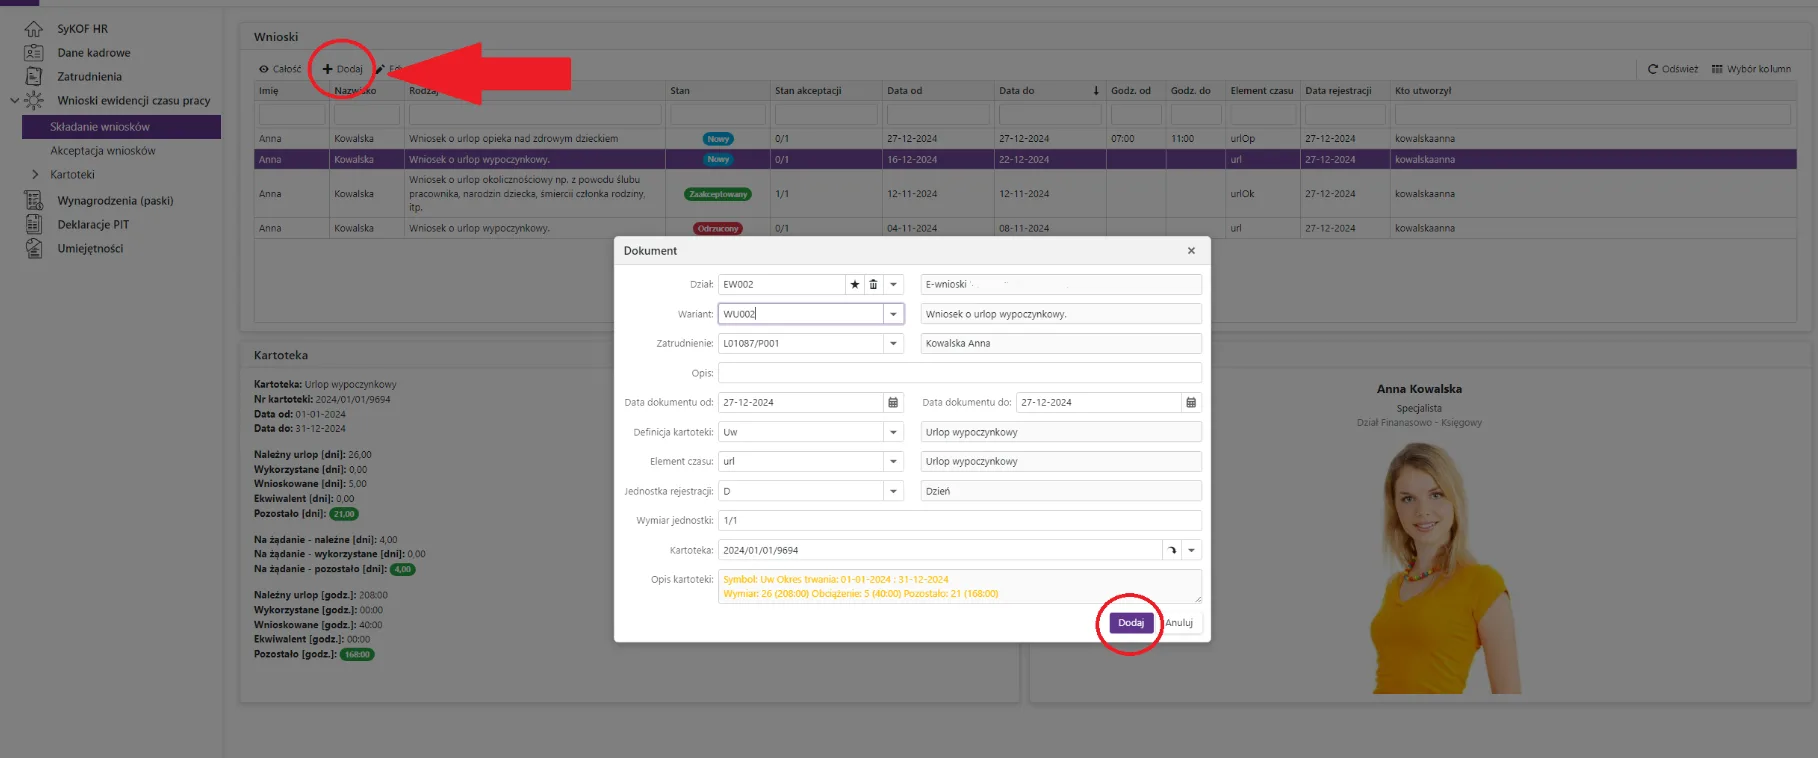
Task: Expand the Jednostka rejestracji dropdown
Action: tap(893, 492)
